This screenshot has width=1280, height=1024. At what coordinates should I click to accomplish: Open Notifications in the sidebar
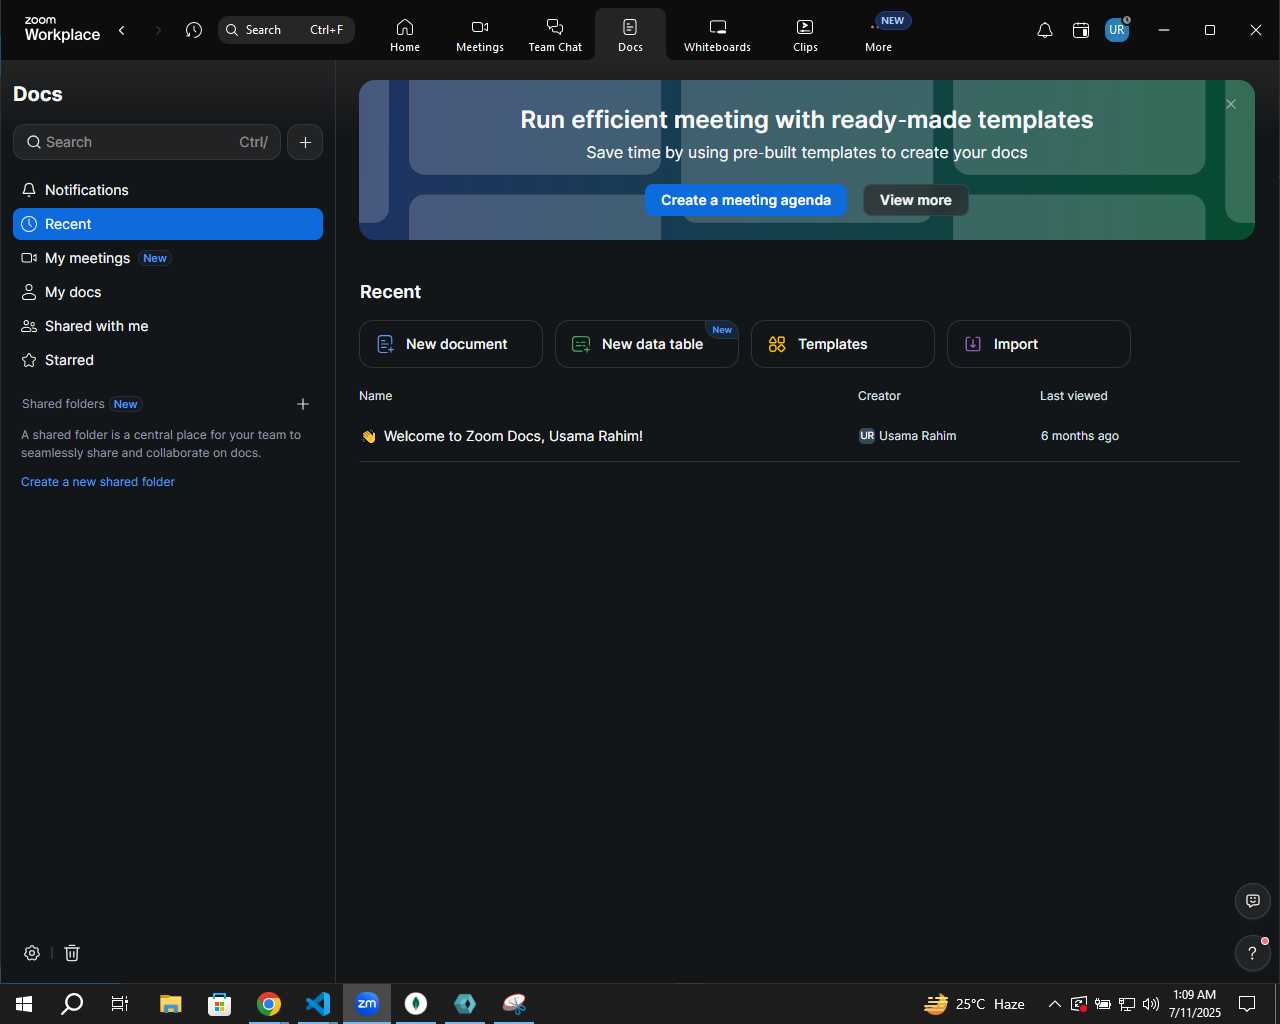(168, 190)
